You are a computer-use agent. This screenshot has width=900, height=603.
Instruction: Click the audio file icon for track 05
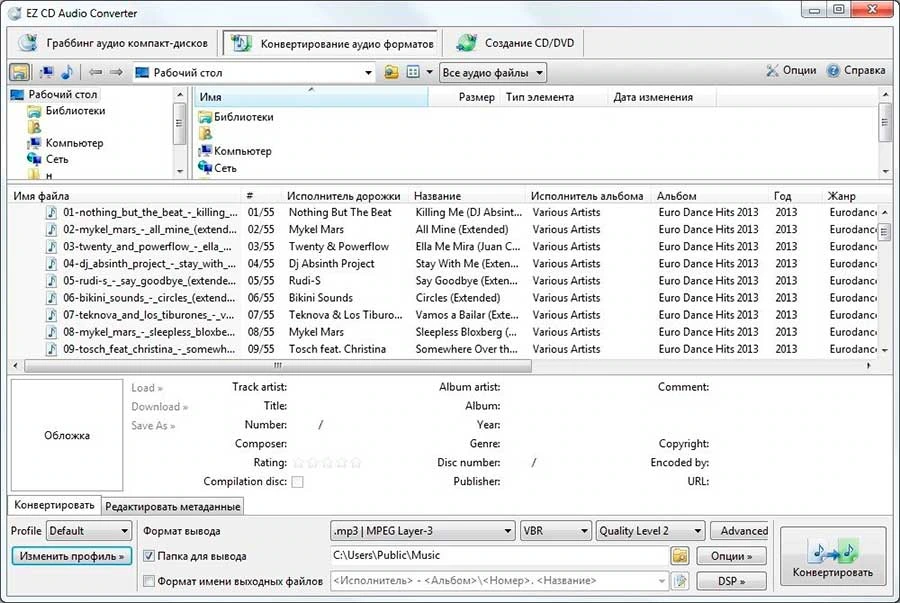[52, 281]
